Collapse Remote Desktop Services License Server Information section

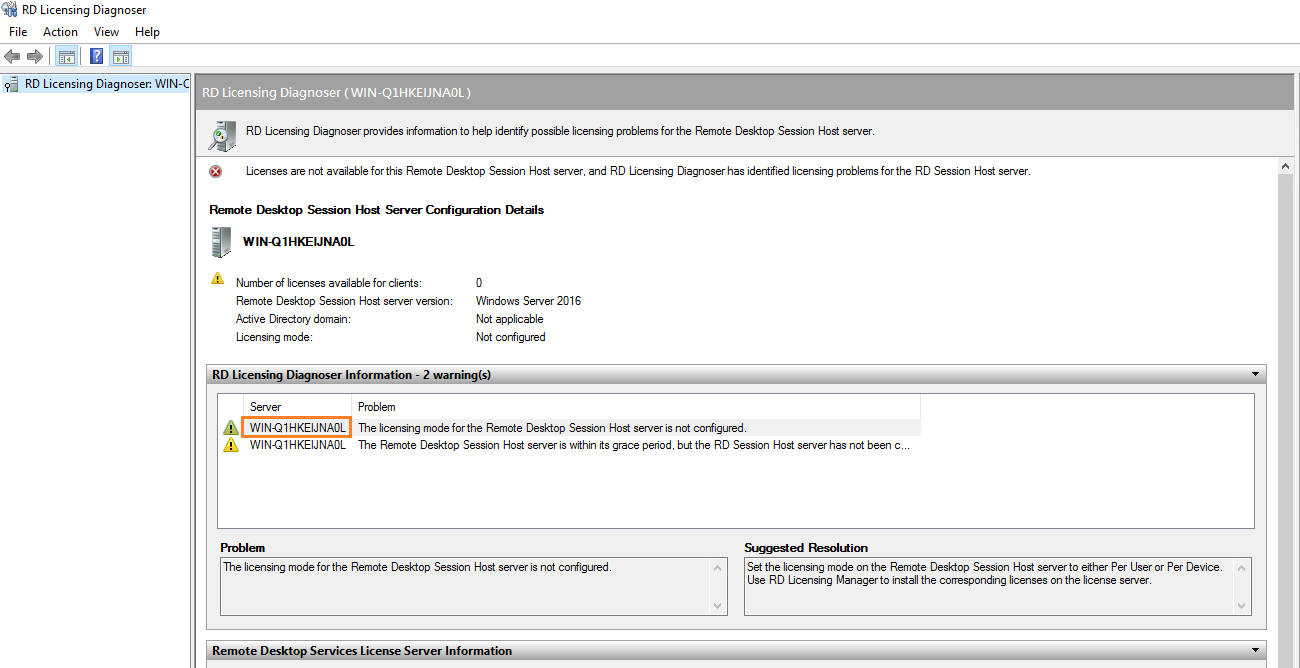pos(1255,651)
